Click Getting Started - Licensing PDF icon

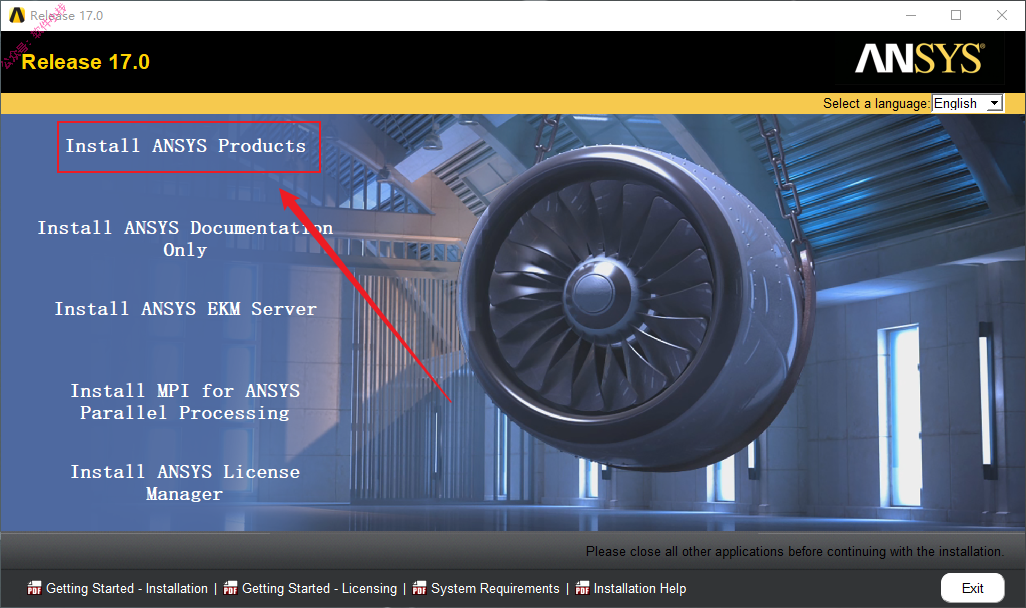click(x=230, y=588)
